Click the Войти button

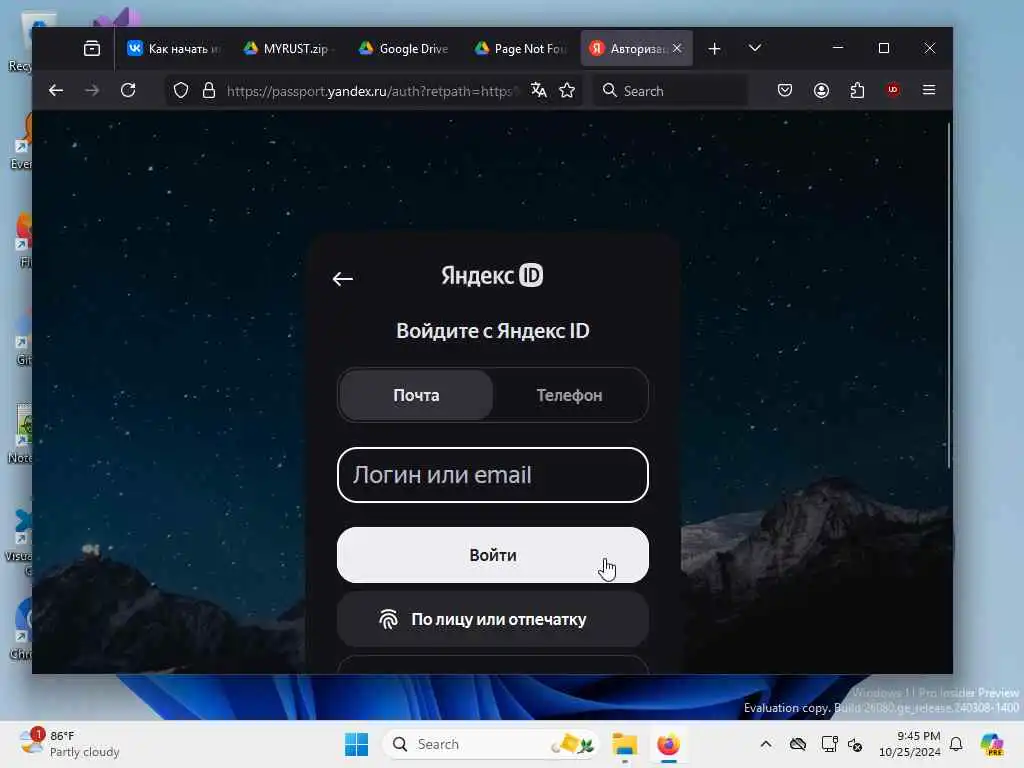click(x=492, y=555)
